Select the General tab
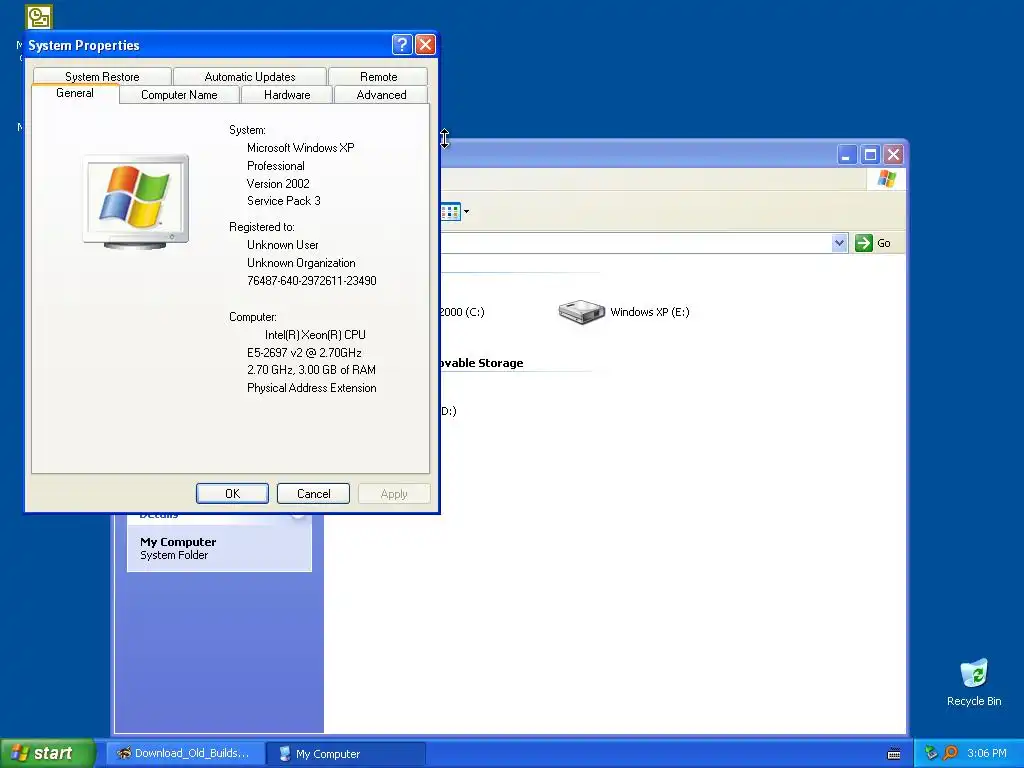Viewport: 1024px width, 768px height. pyautogui.click(x=75, y=93)
